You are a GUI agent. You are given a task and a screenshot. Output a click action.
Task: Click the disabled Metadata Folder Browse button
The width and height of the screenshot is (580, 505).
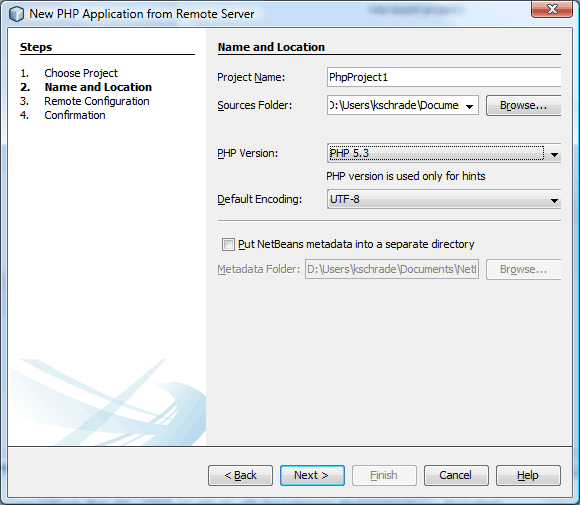[x=523, y=269]
